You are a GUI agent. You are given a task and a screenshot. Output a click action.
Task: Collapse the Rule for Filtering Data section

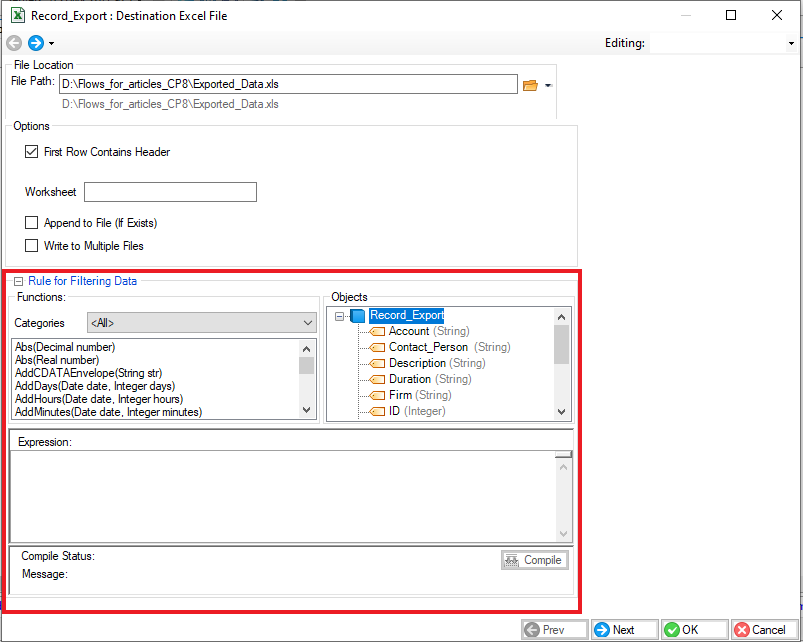[17, 282]
